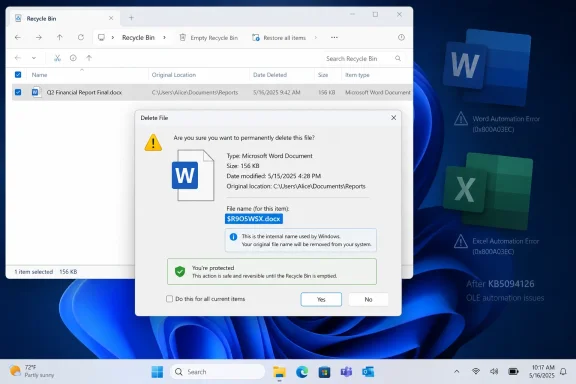Viewport: 576px width, 384px height.
Task: Click the yellow warning triangle icon
Action: point(153,143)
